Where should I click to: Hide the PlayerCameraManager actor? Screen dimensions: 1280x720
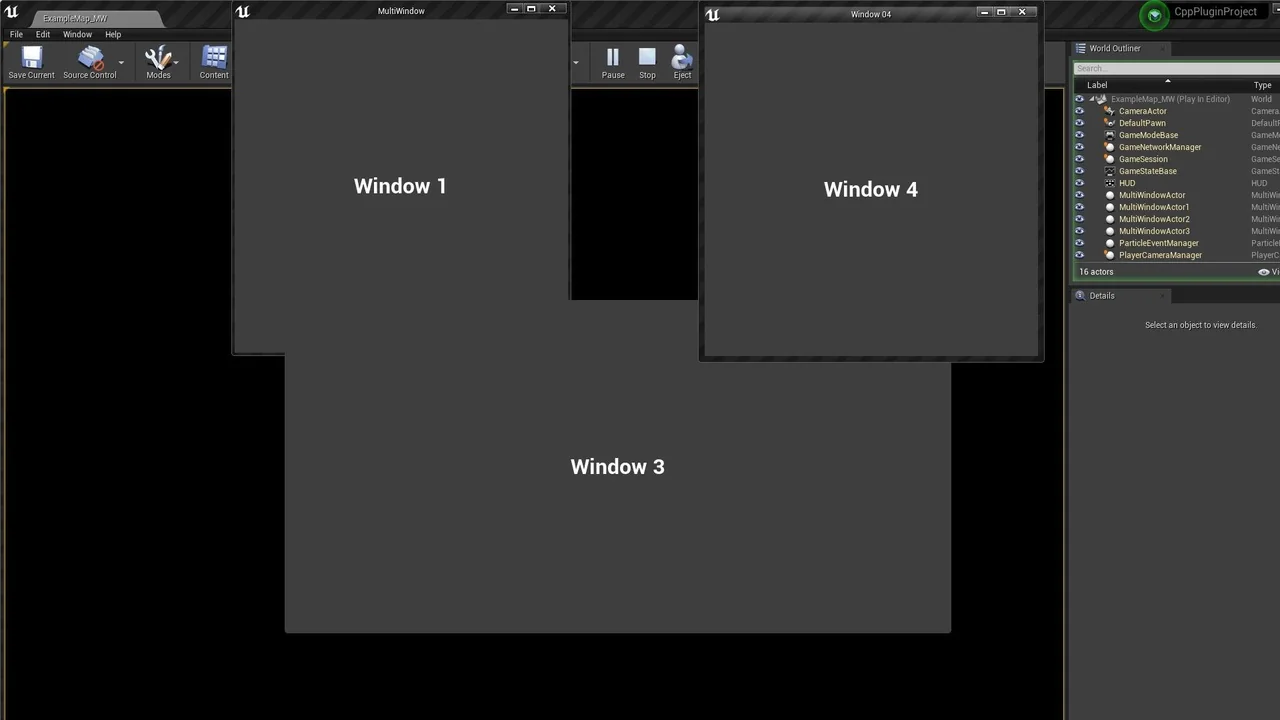tap(1079, 255)
